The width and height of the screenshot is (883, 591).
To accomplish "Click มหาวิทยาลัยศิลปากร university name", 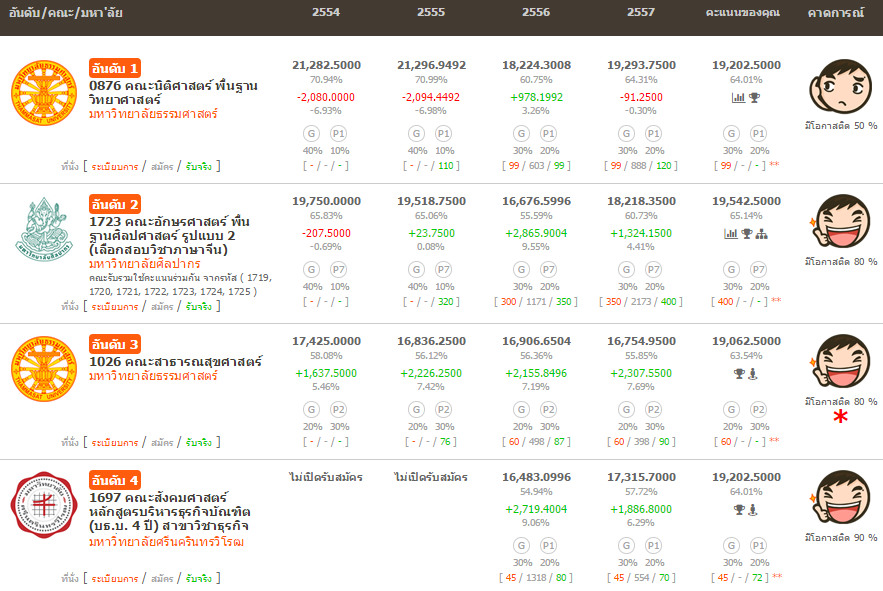I will tap(145, 264).
